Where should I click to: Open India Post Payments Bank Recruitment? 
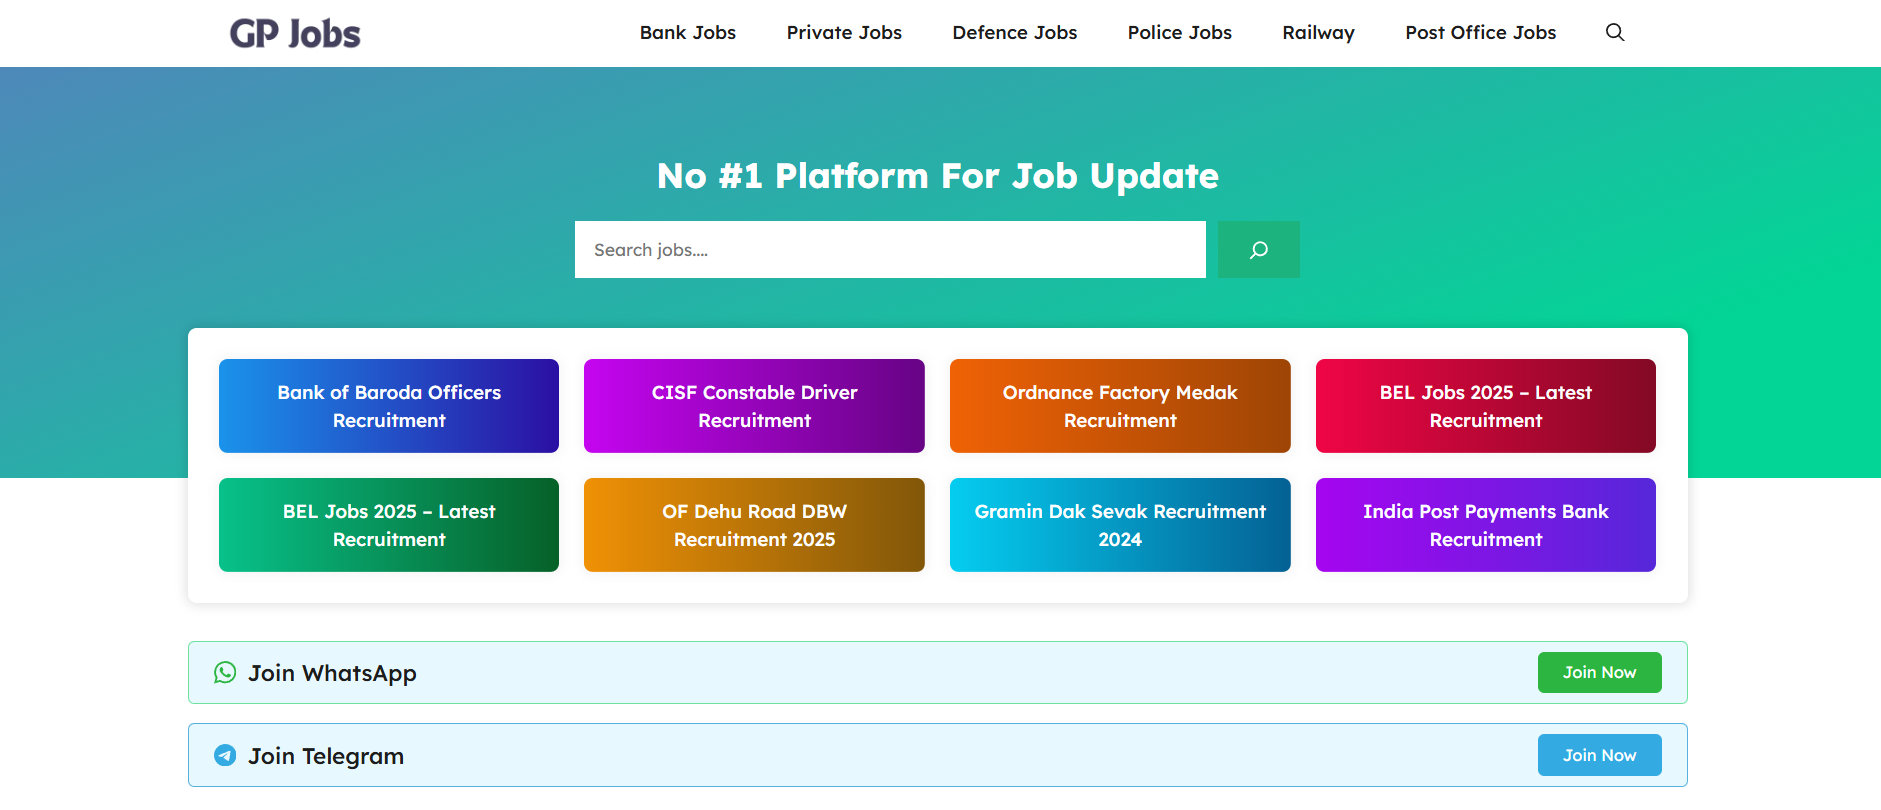1485,525
